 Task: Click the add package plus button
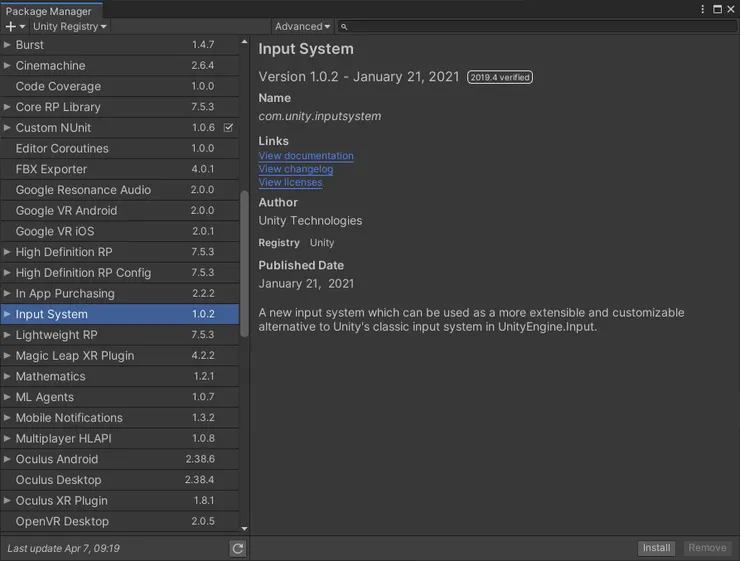[12, 27]
